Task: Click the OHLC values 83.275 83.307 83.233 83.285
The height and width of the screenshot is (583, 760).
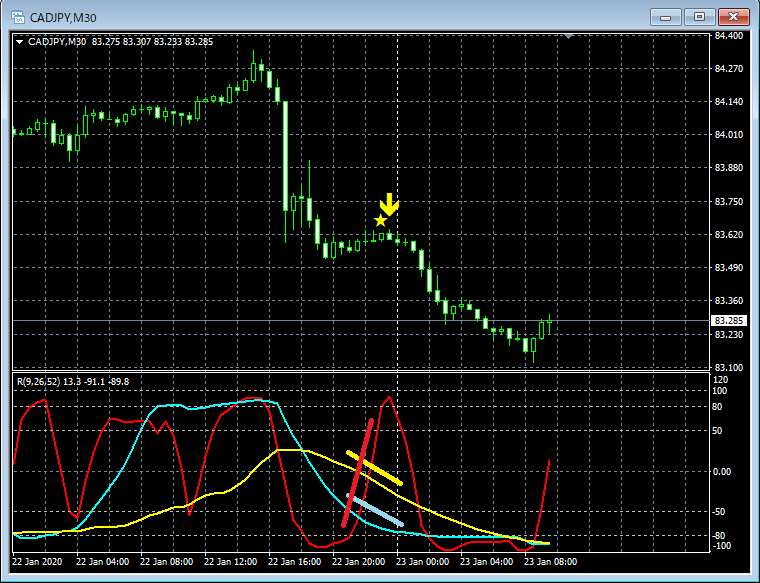Action: tap(152, 42)
